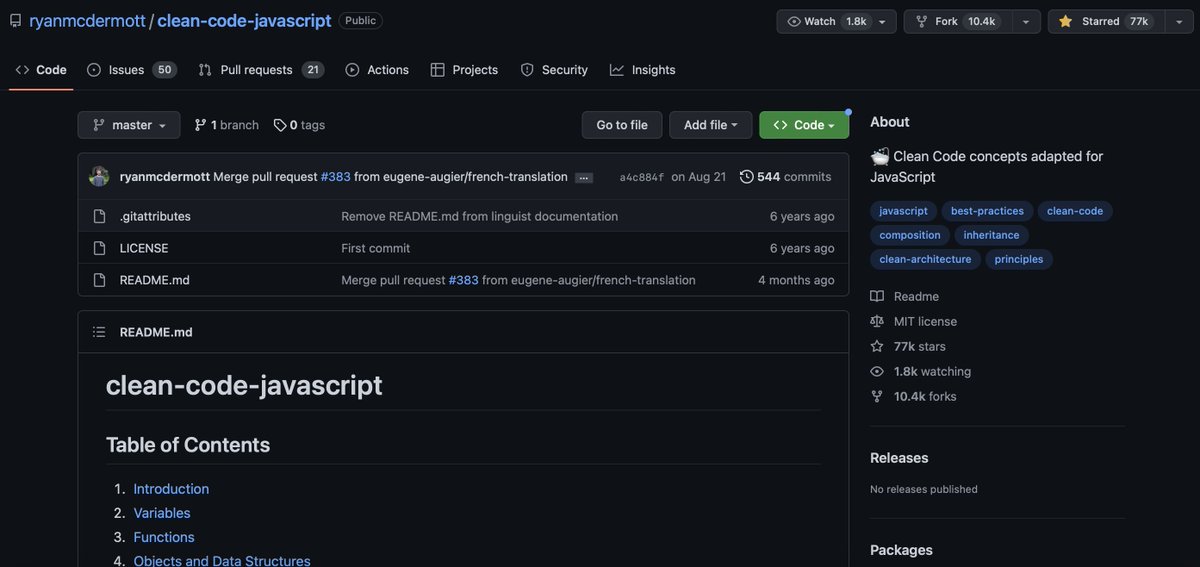Jump to Variables in Table of Contents
This screenshot has width=1200, height=567.
pos(162,513)
